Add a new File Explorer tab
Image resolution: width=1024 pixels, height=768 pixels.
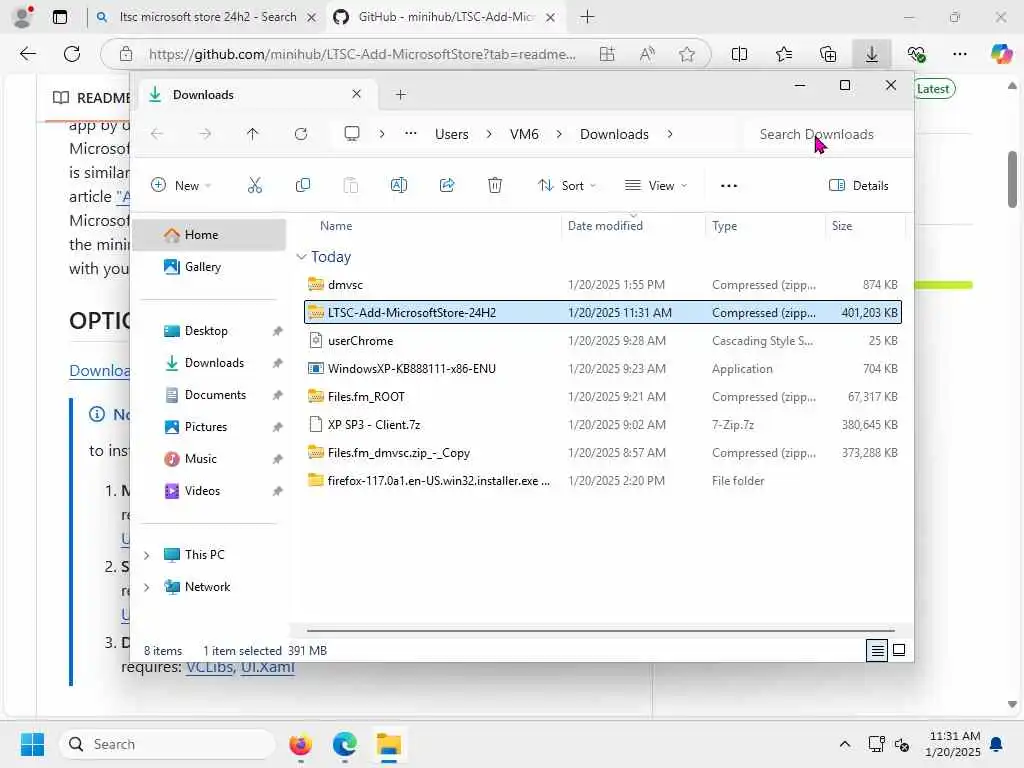coord(400,95)
